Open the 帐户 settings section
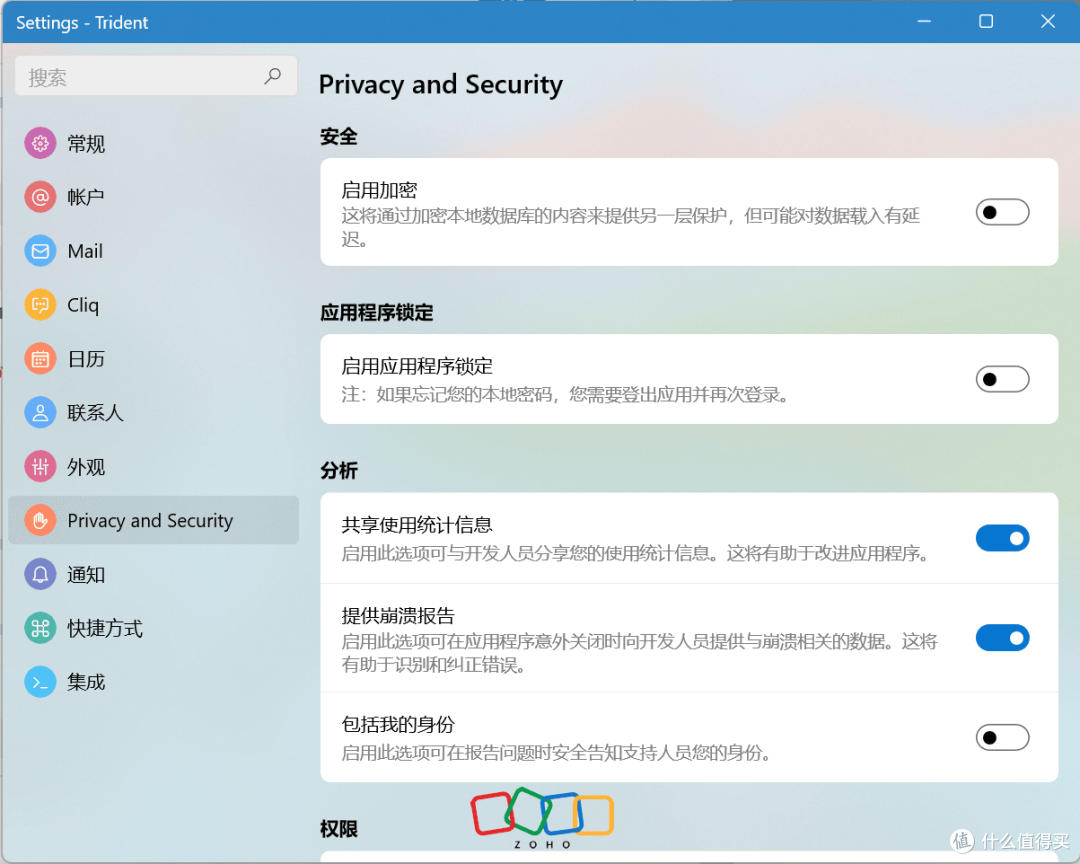The image size is (1080, 864). (154, 197)
